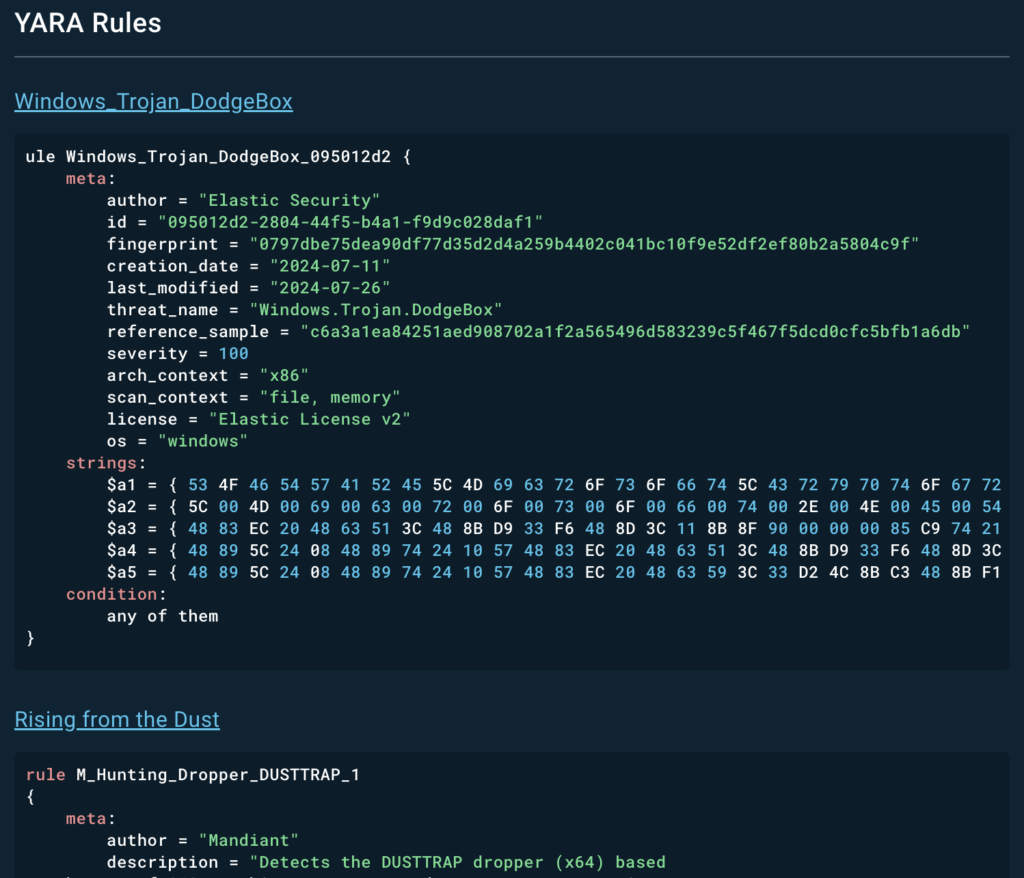1024x878 pixels.
Task: Click the "any of them" condition line
Action: pos(162,616)
